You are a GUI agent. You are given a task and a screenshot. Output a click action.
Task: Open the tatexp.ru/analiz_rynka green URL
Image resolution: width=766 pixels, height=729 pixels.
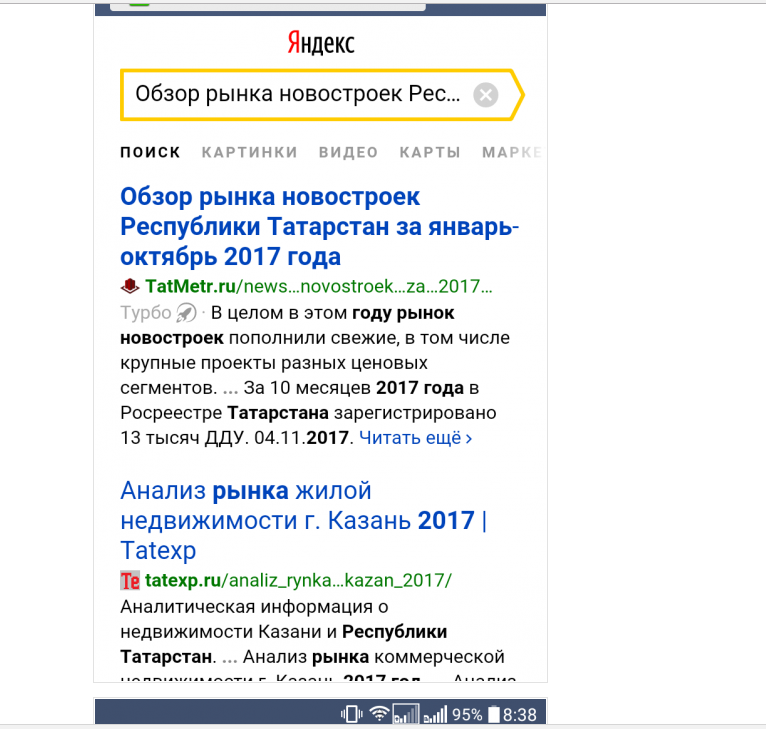298,580
